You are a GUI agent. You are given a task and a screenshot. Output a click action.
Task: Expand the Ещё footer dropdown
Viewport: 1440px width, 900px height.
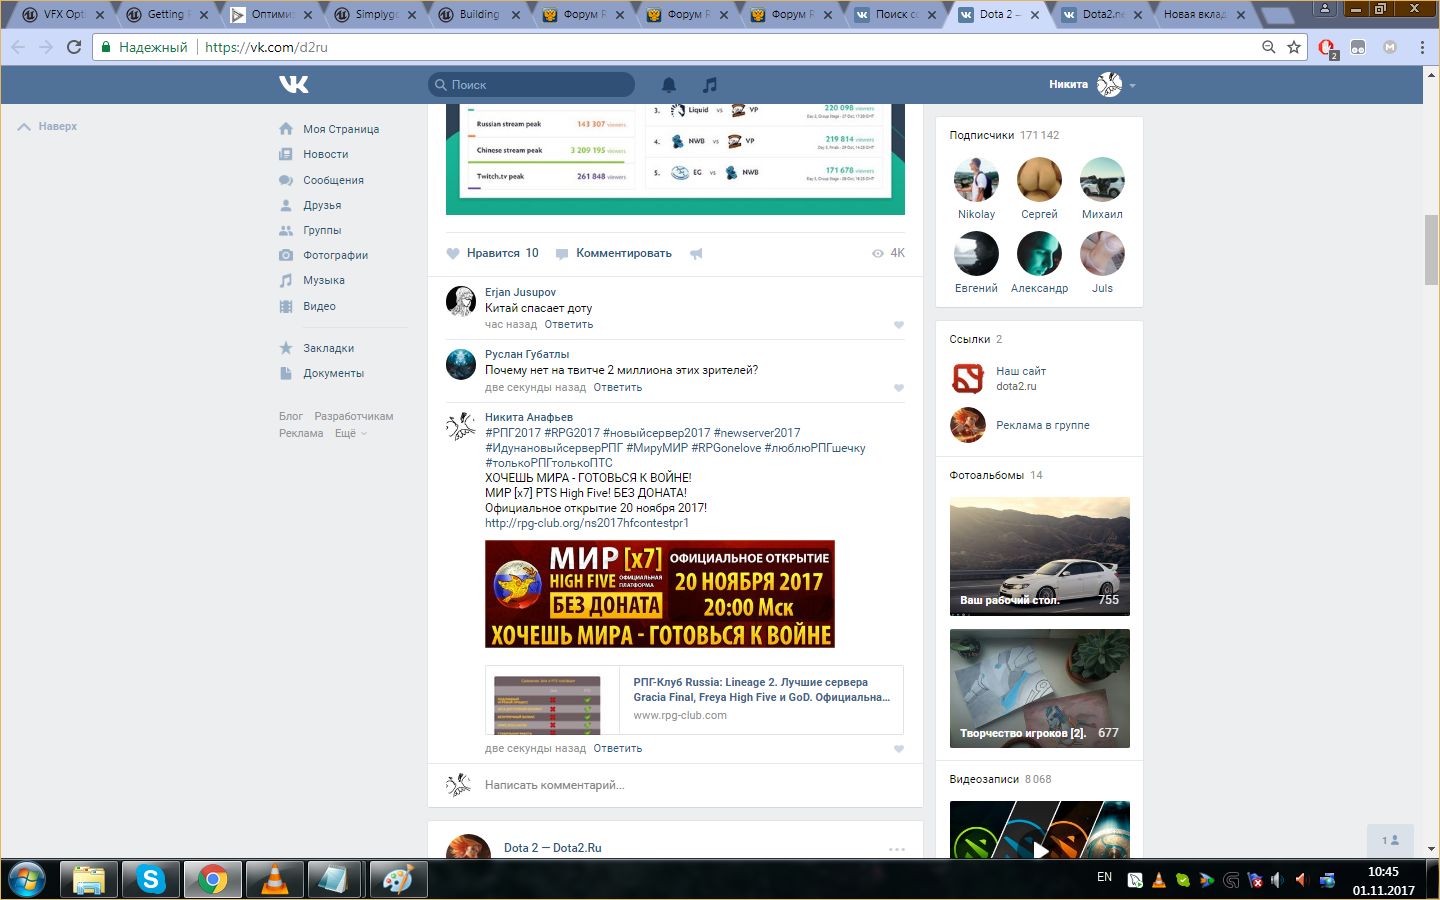pos(351,433)
